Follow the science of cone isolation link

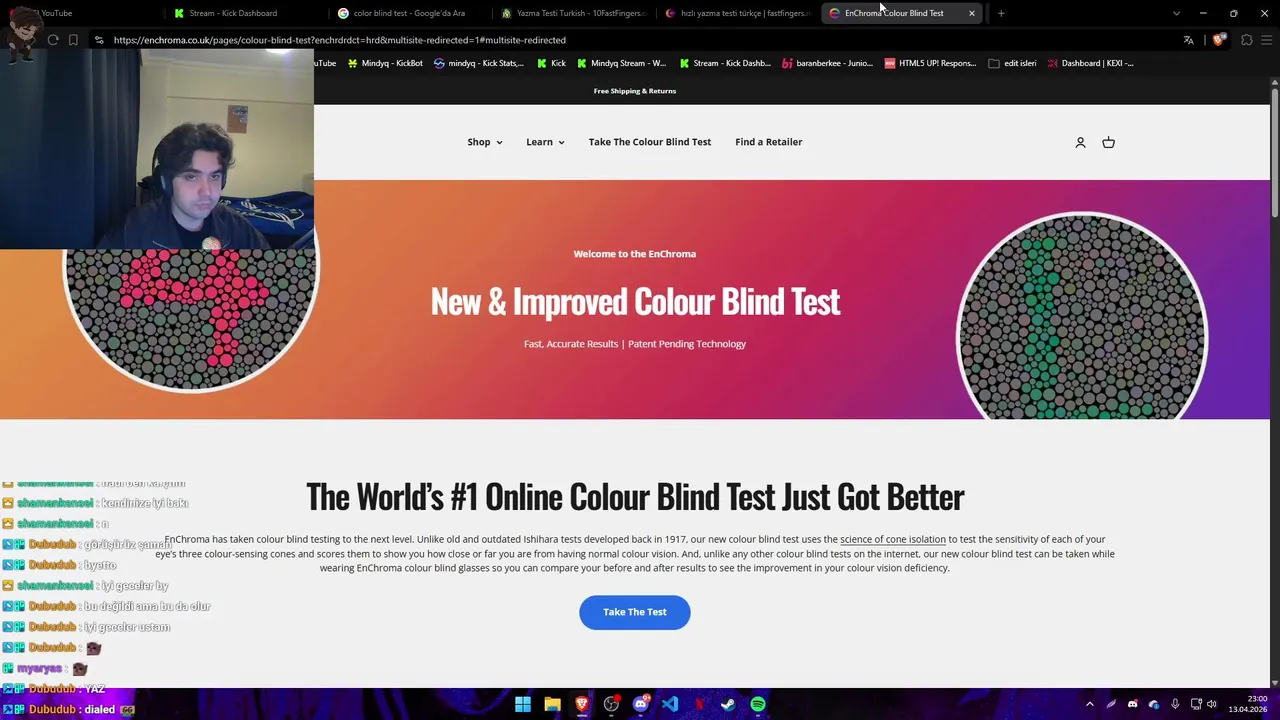(x=893, y=539)
